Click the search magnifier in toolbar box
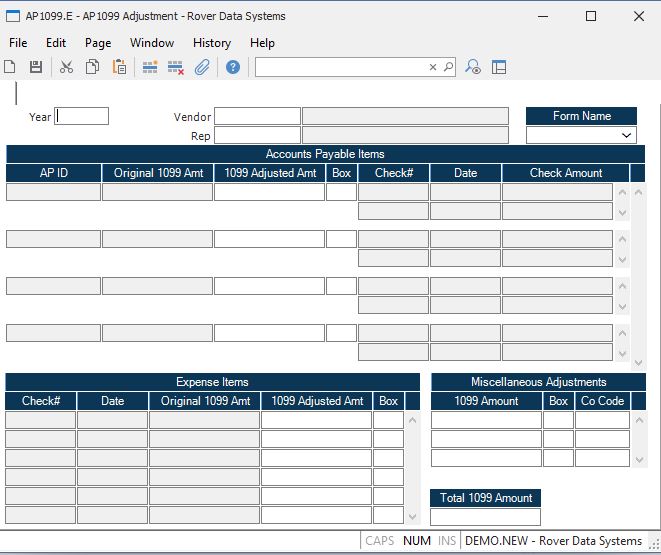 coord(448,67)
